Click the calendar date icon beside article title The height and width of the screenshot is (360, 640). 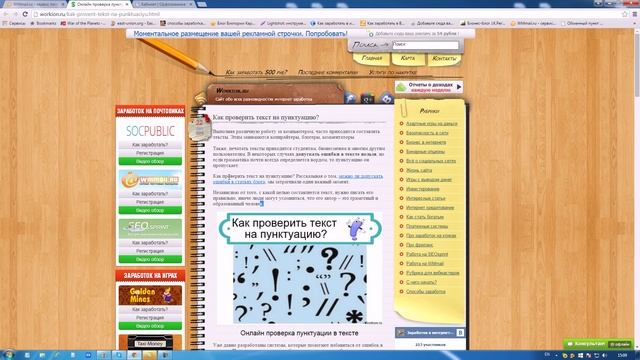(199, 128)
